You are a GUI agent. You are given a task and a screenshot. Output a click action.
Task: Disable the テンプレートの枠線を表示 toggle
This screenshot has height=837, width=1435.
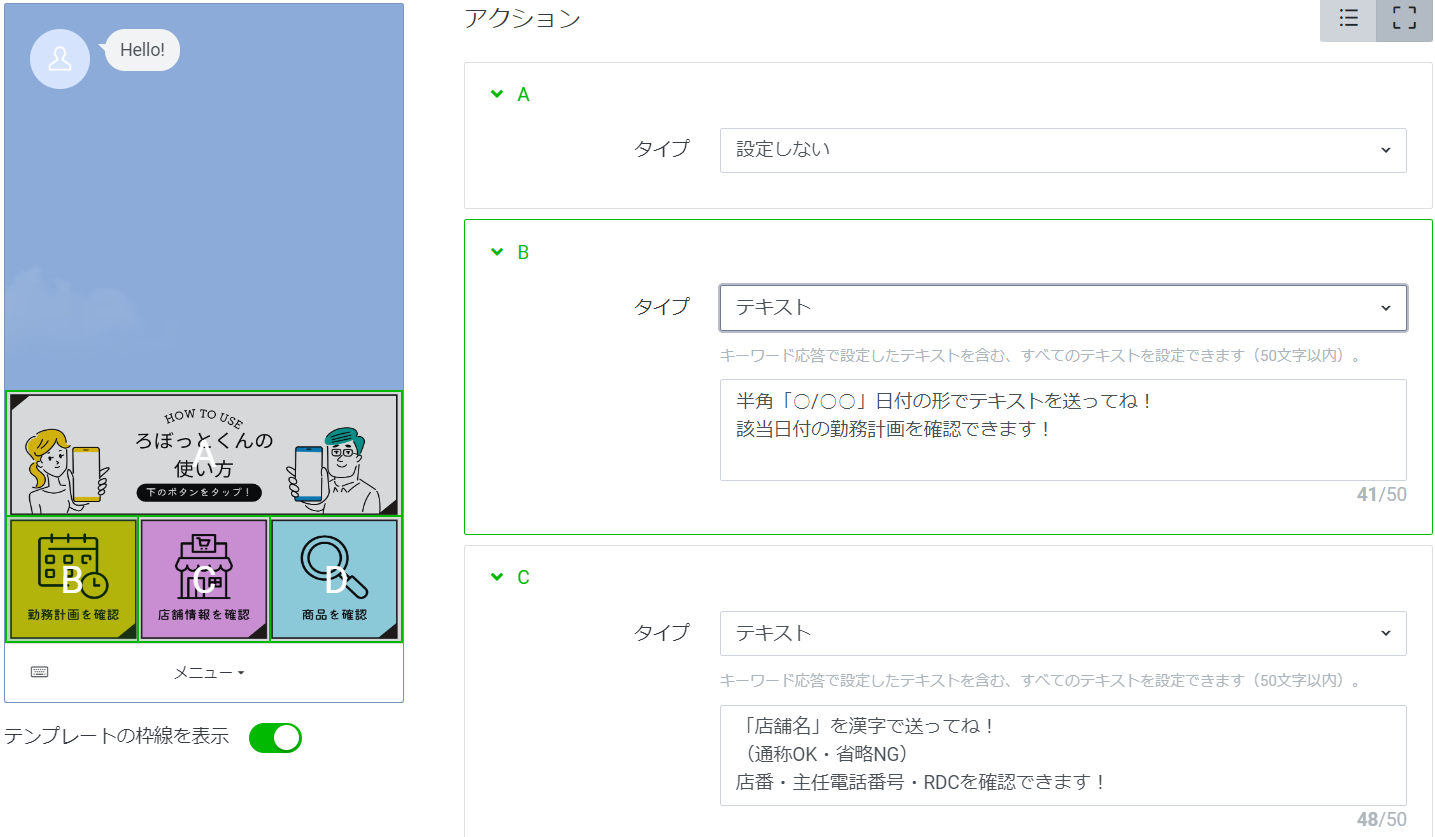coord(275,737)
